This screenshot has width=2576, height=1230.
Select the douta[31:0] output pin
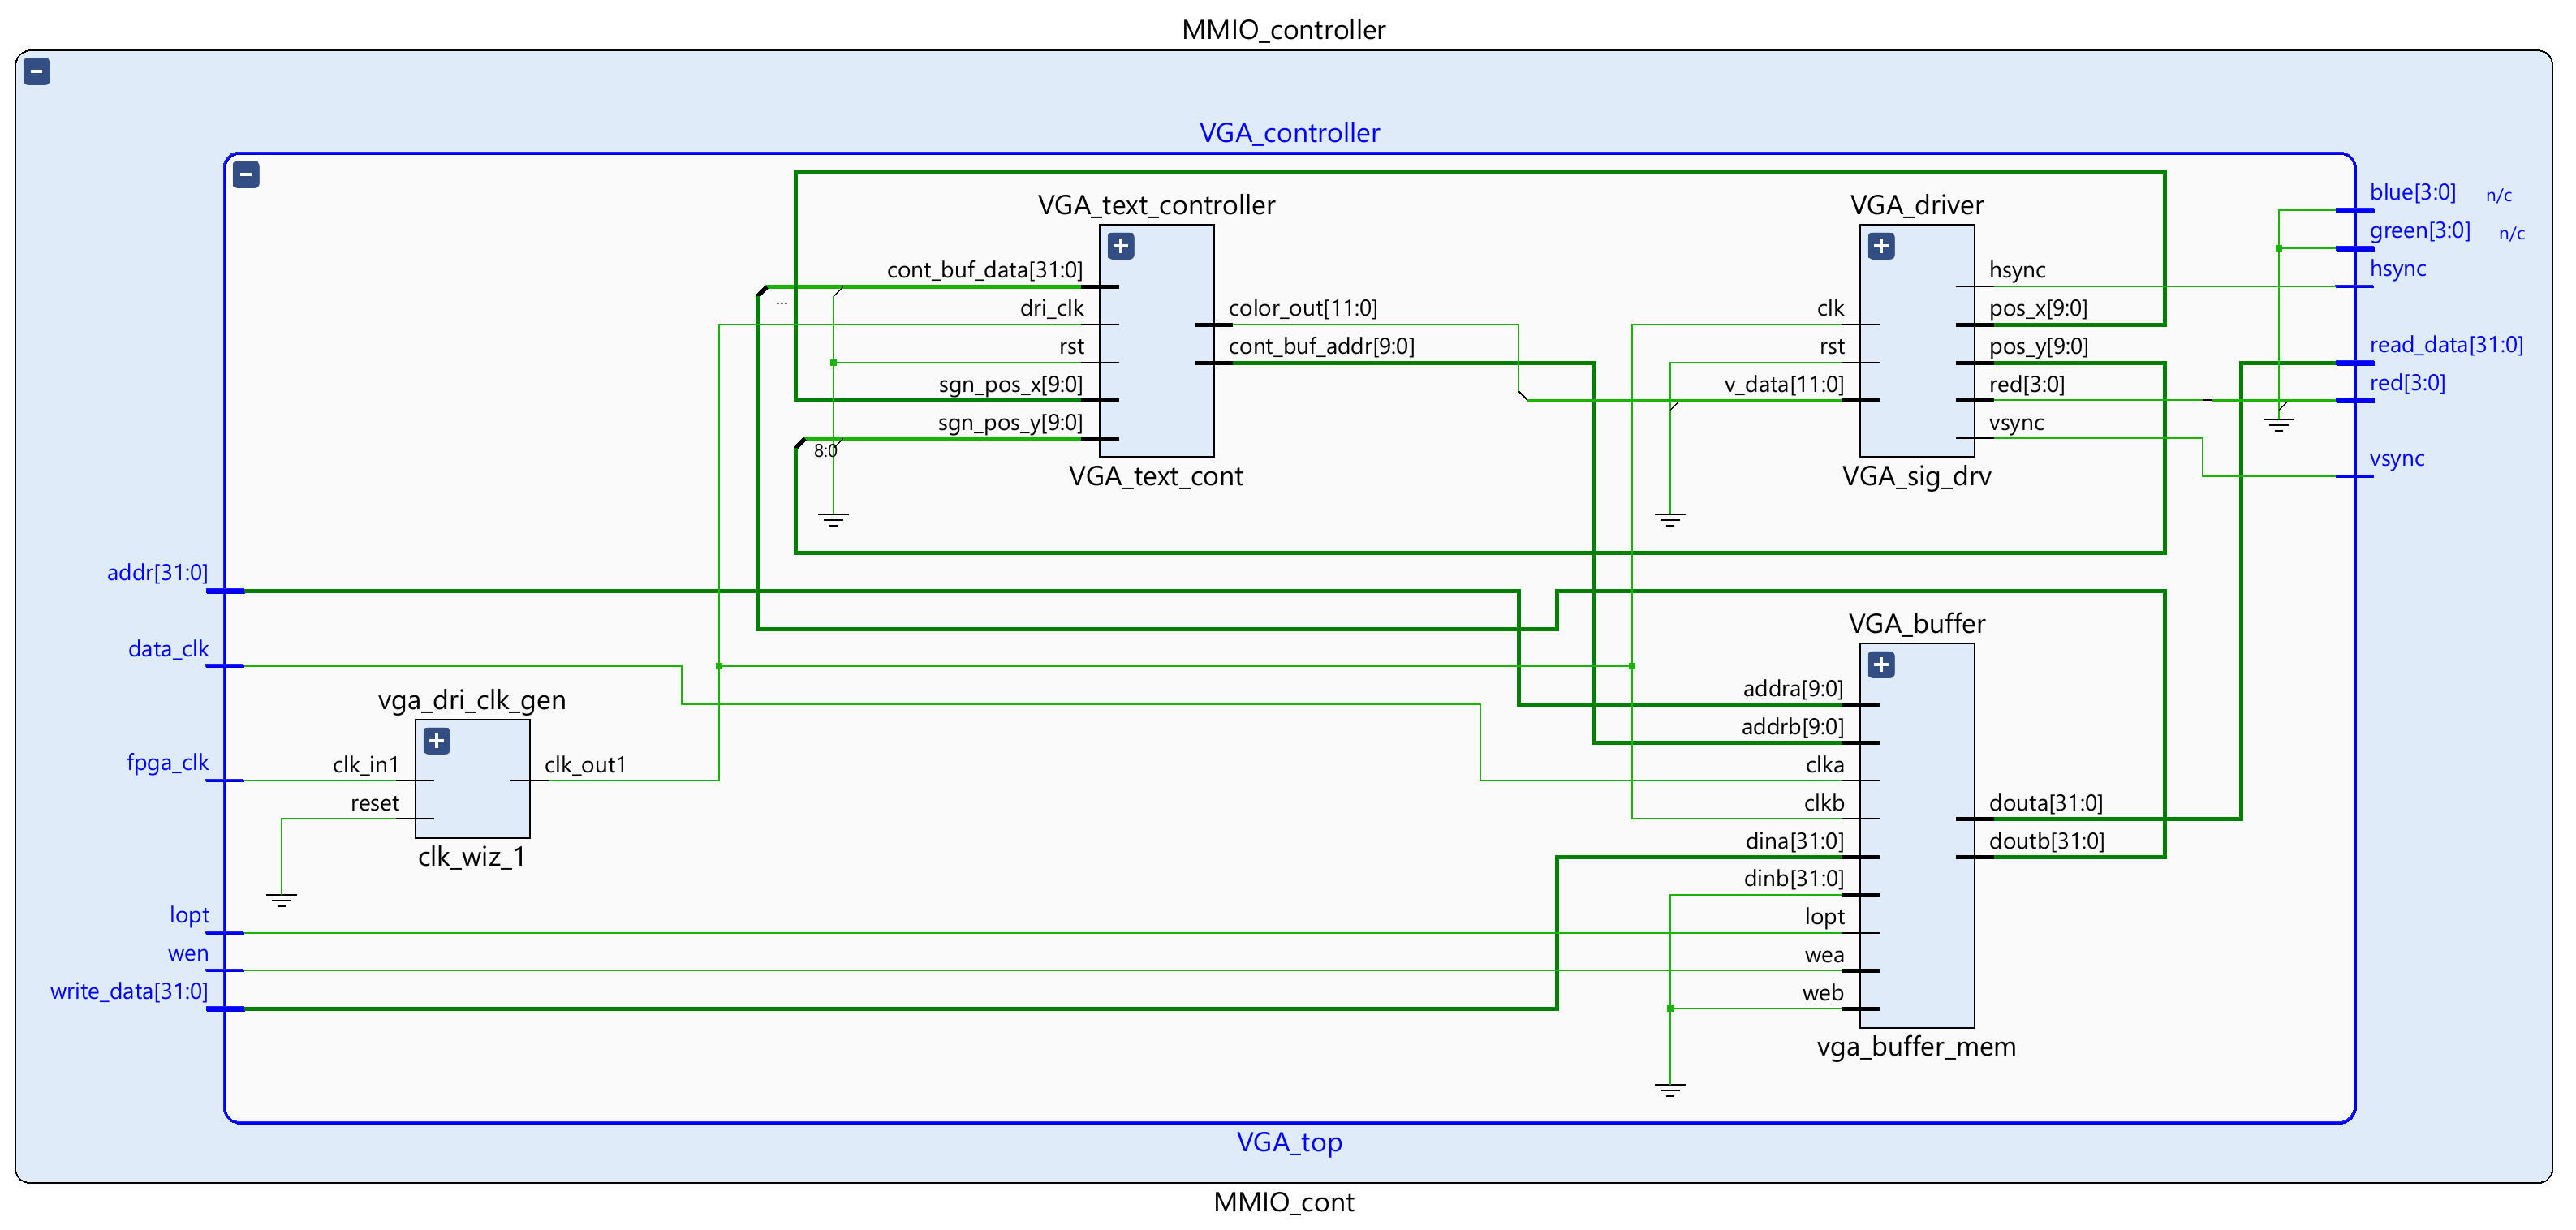2045,803
